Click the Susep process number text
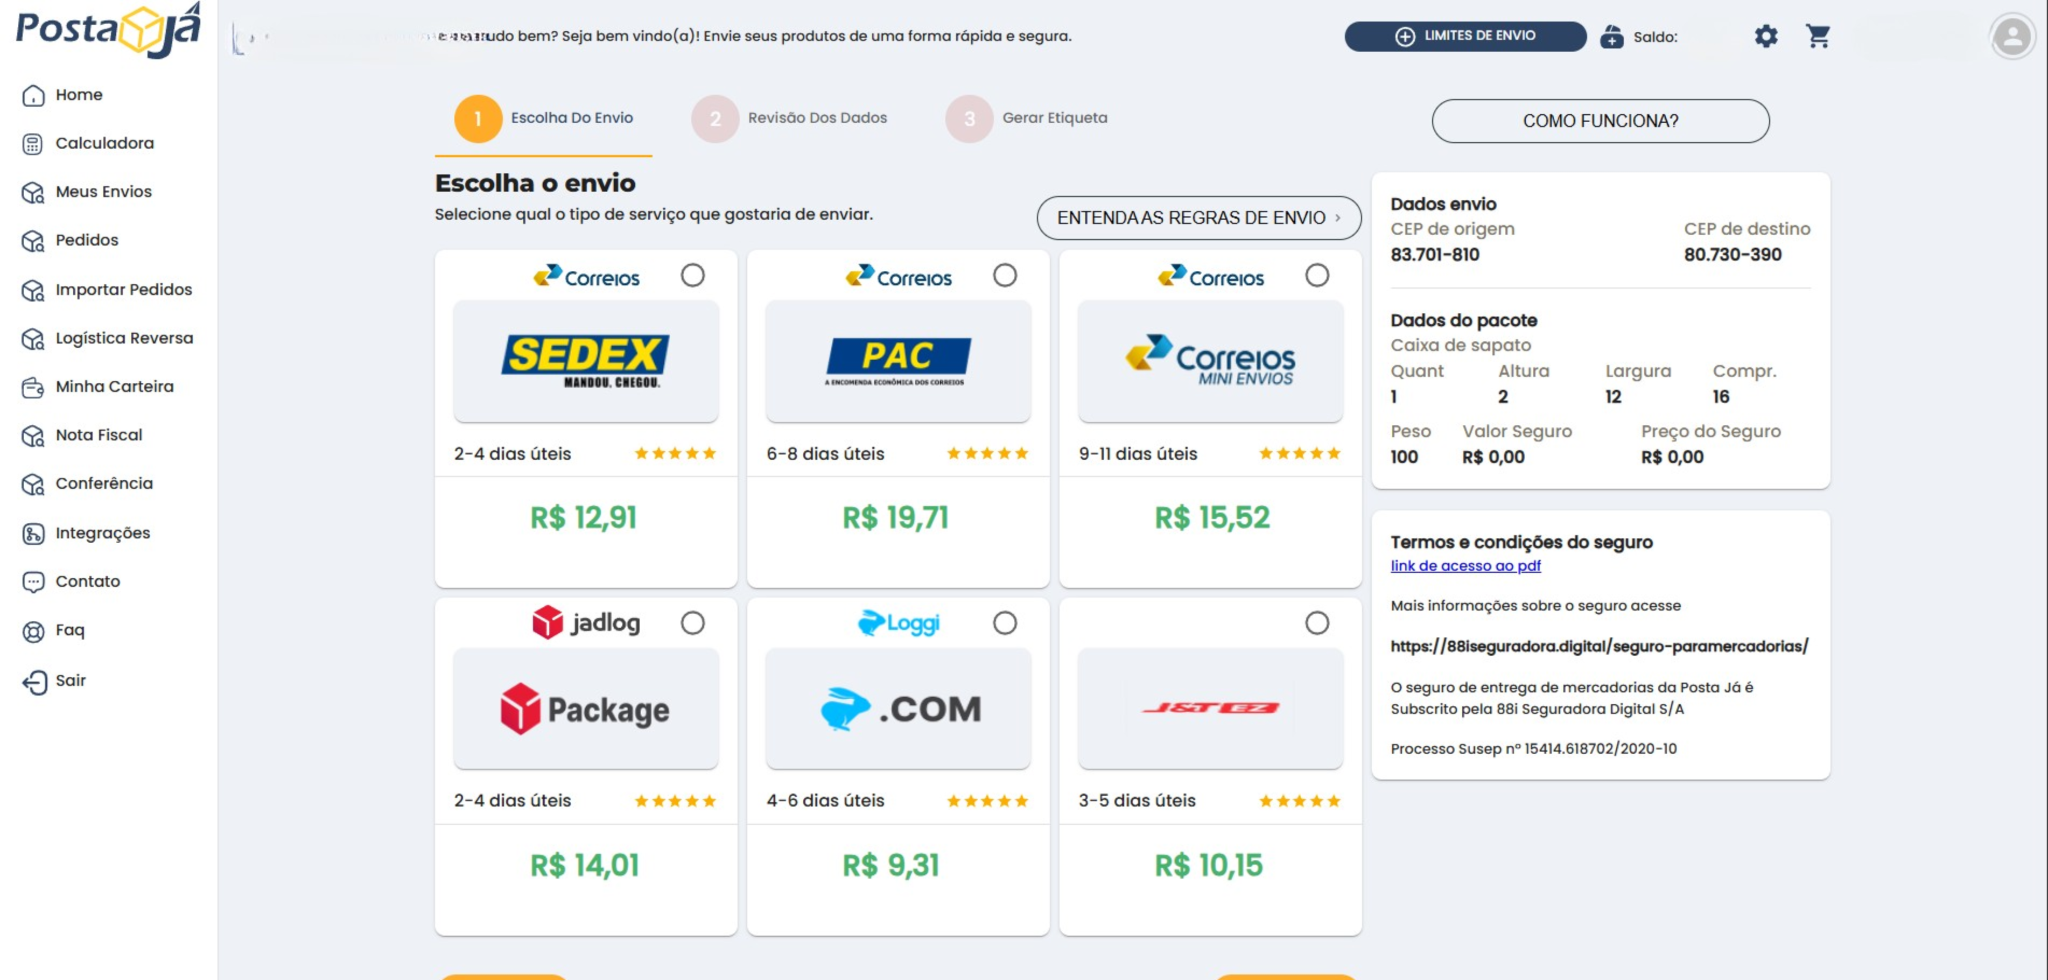Screen dimensions: 2048x980 (1533, 749)
